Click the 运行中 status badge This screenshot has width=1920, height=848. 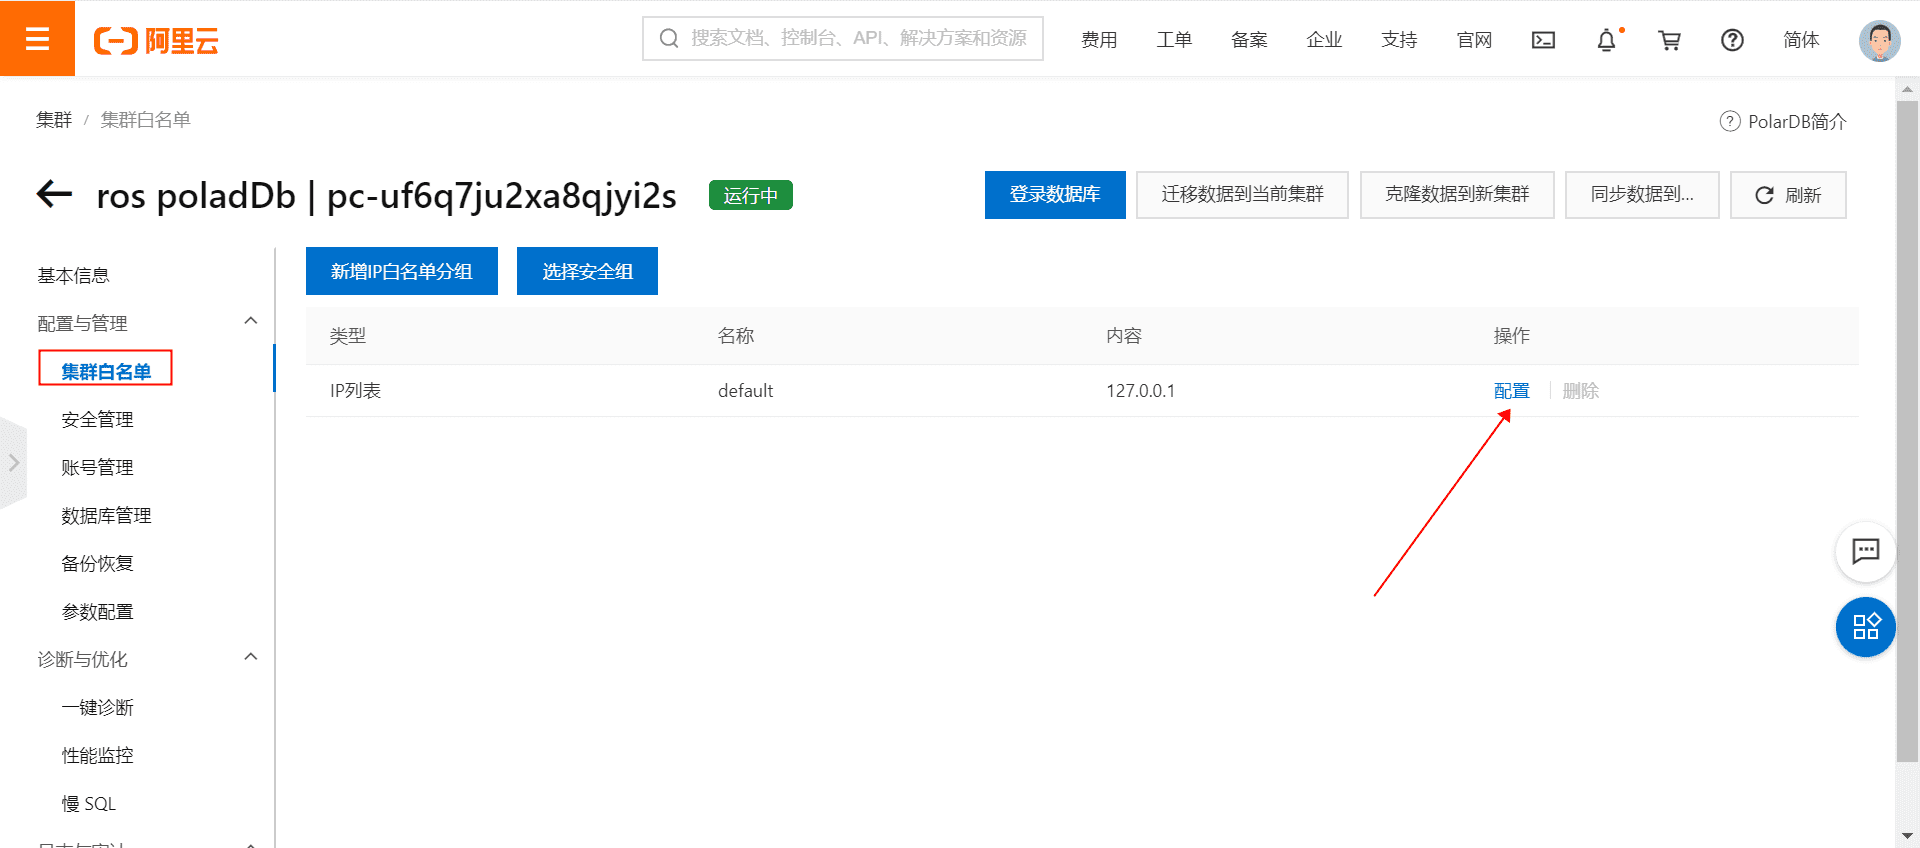(750, 195)
